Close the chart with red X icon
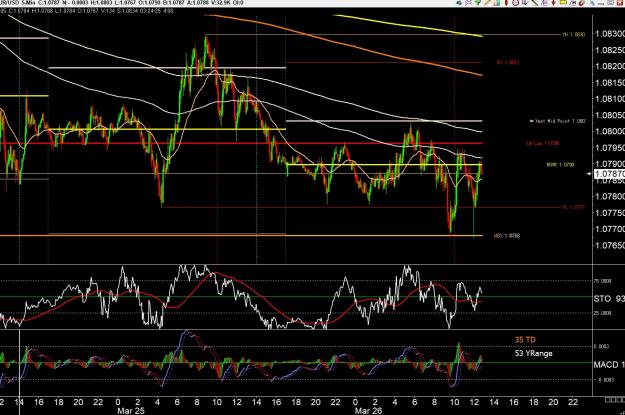This screenshot has width=625, height=415. click(620, 2)
